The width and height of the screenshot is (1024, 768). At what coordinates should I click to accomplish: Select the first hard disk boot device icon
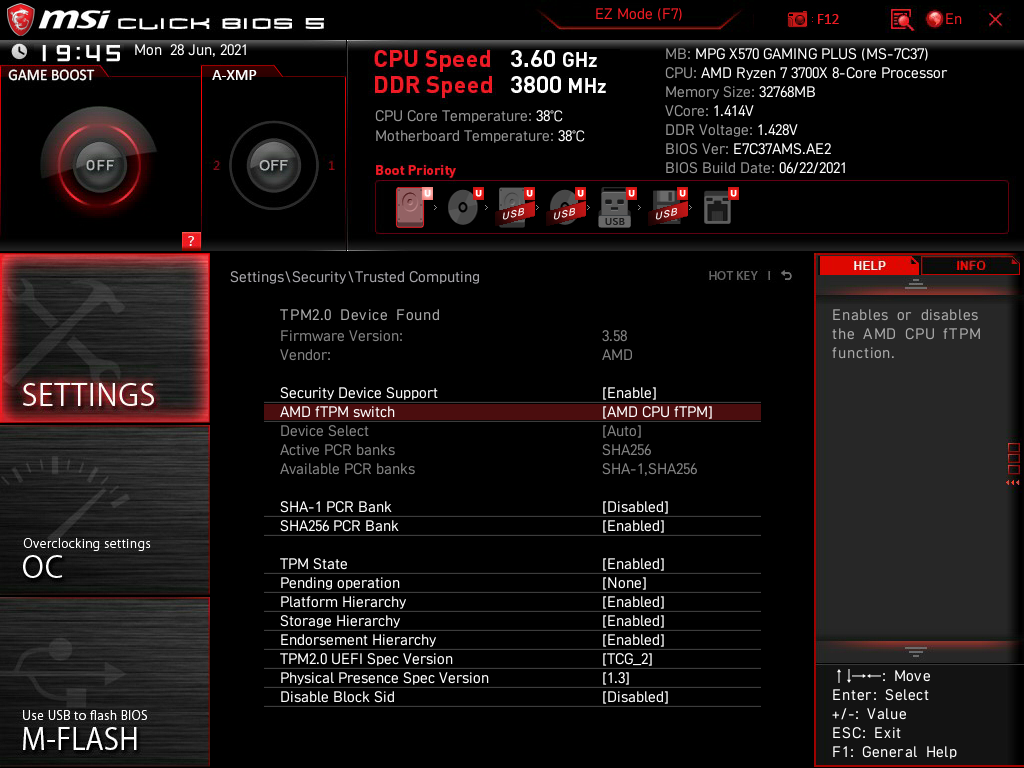point(410,207)
